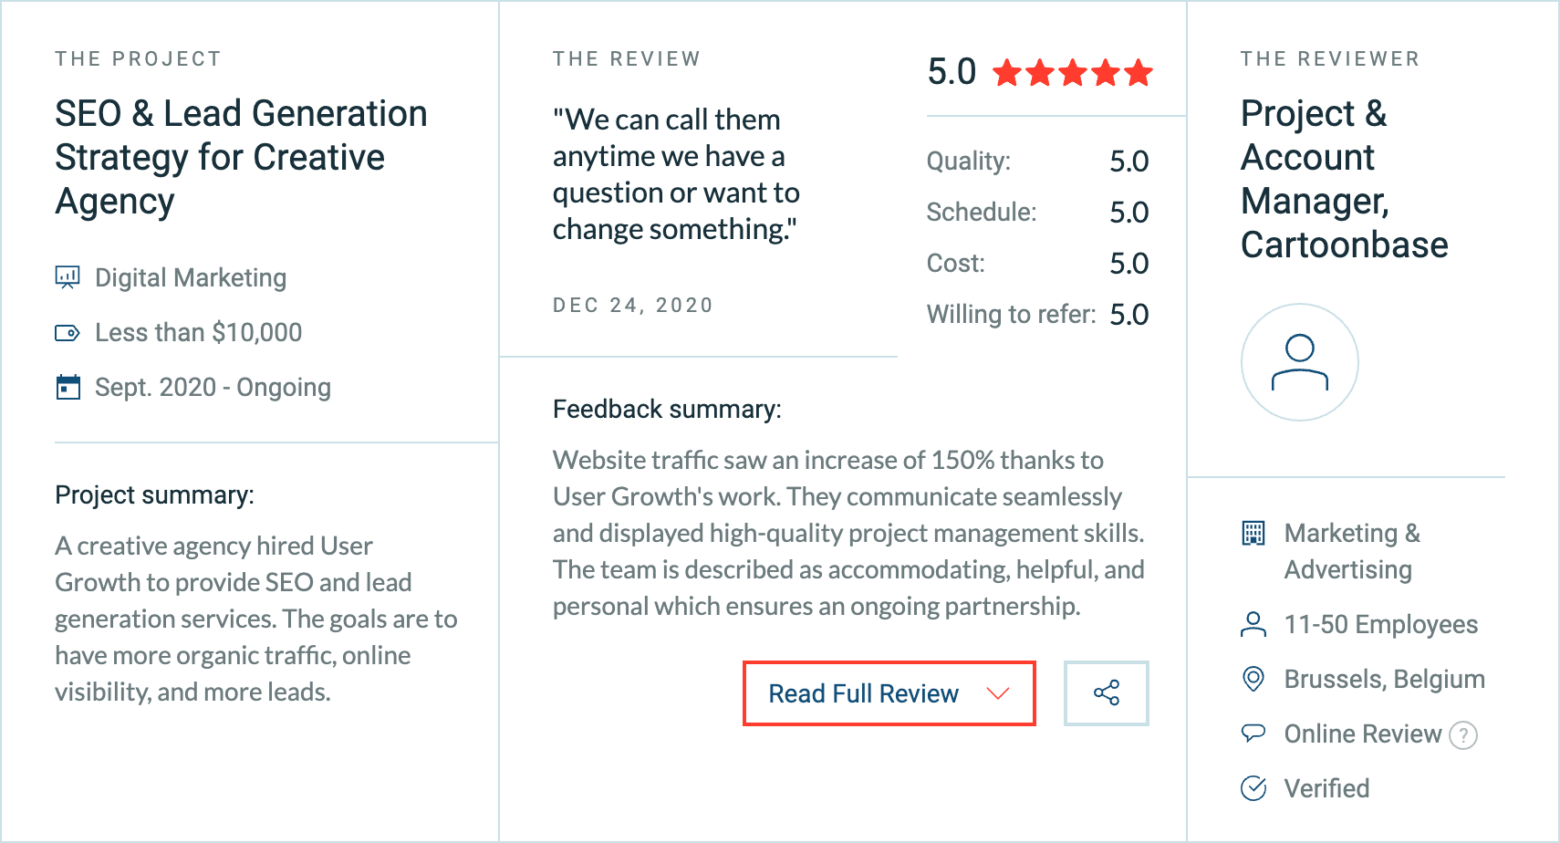Screen dimensions: 1560x843
Task: Click the Verified checkmark icon
Action: [1253, 788]
